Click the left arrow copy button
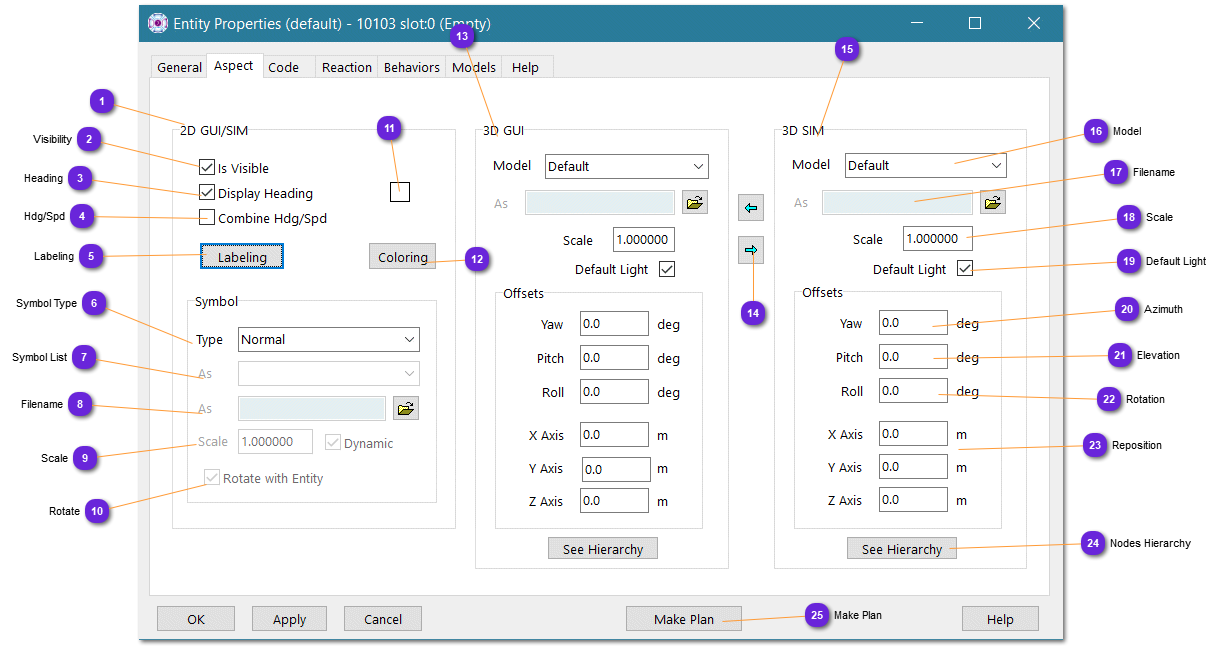The width and height of the screenshot is (1222, 650). [750, 208]
